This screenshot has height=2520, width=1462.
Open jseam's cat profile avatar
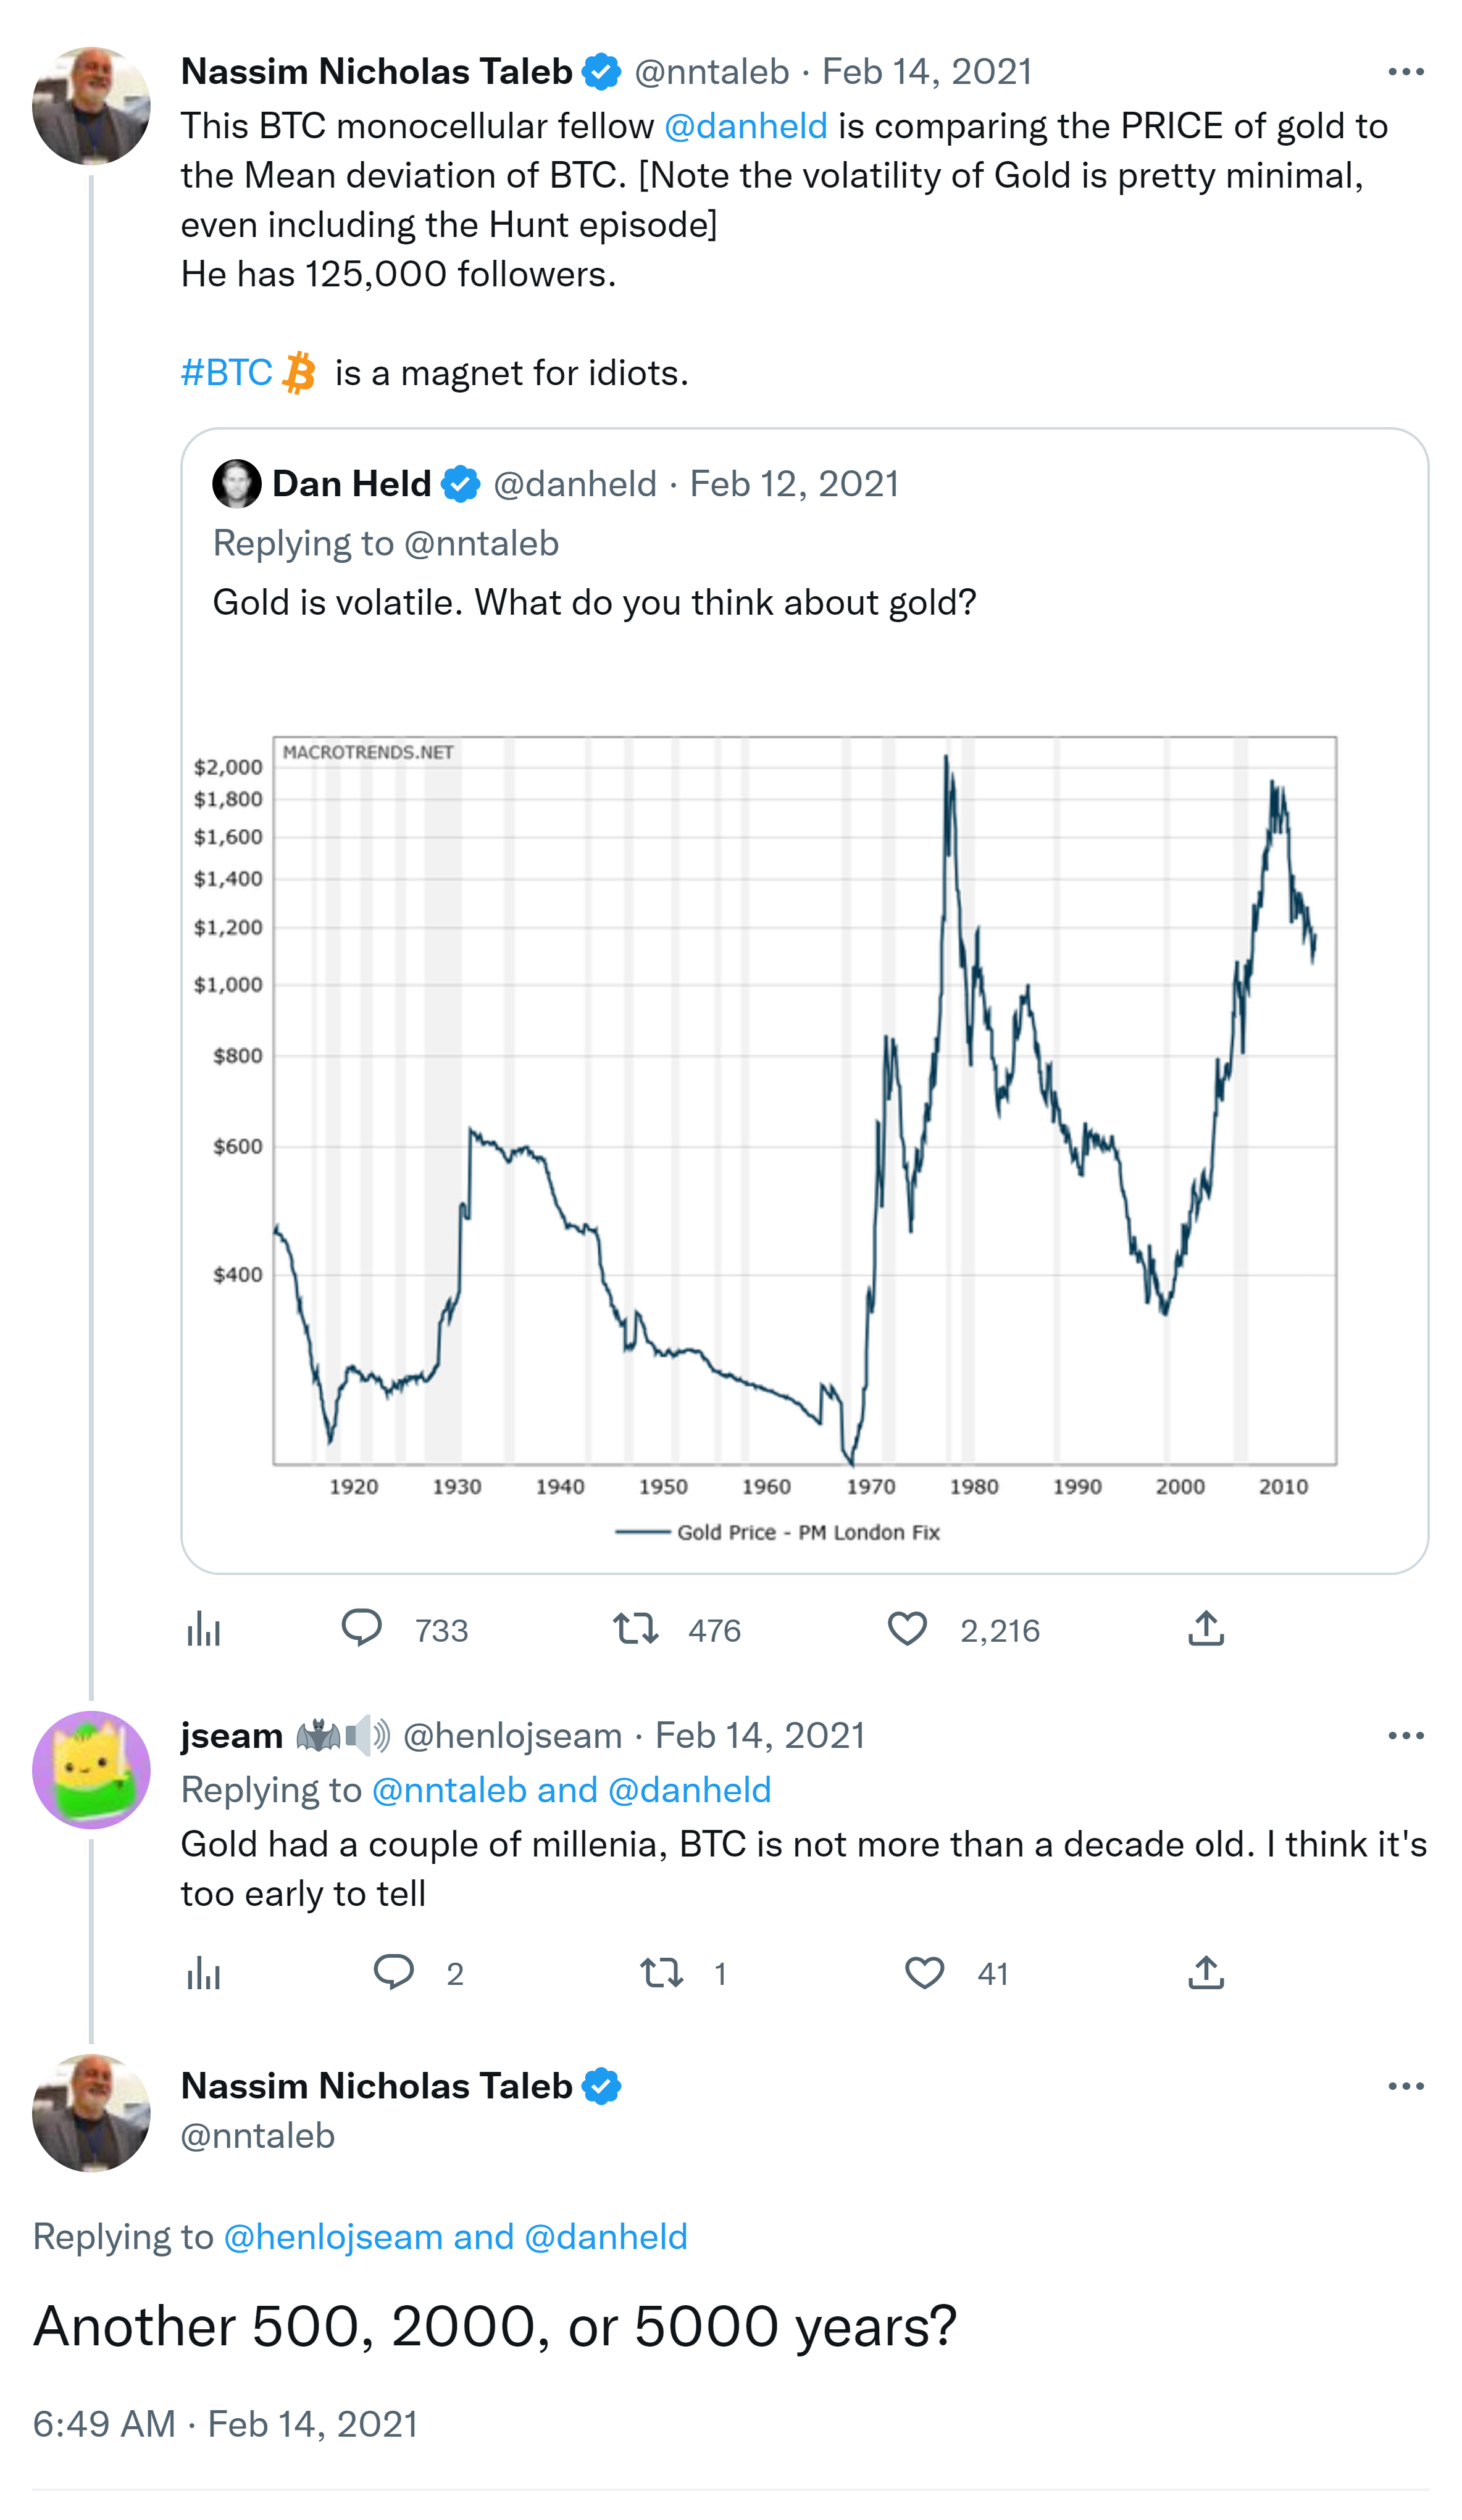tap(91, 1769)
